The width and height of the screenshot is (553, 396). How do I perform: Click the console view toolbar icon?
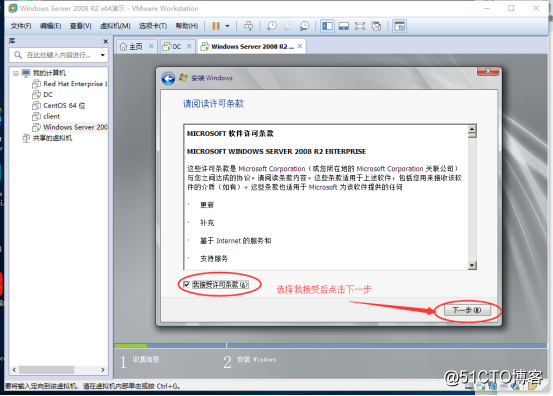[x=399, y=26]
